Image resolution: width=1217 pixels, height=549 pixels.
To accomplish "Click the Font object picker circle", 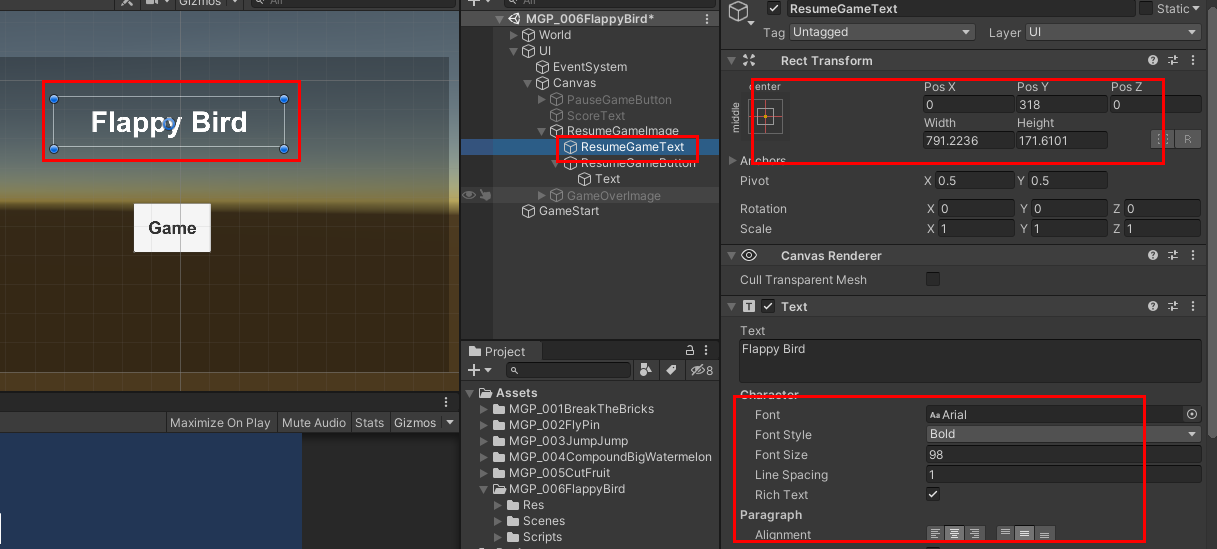I will click(x=1192, y=414).
